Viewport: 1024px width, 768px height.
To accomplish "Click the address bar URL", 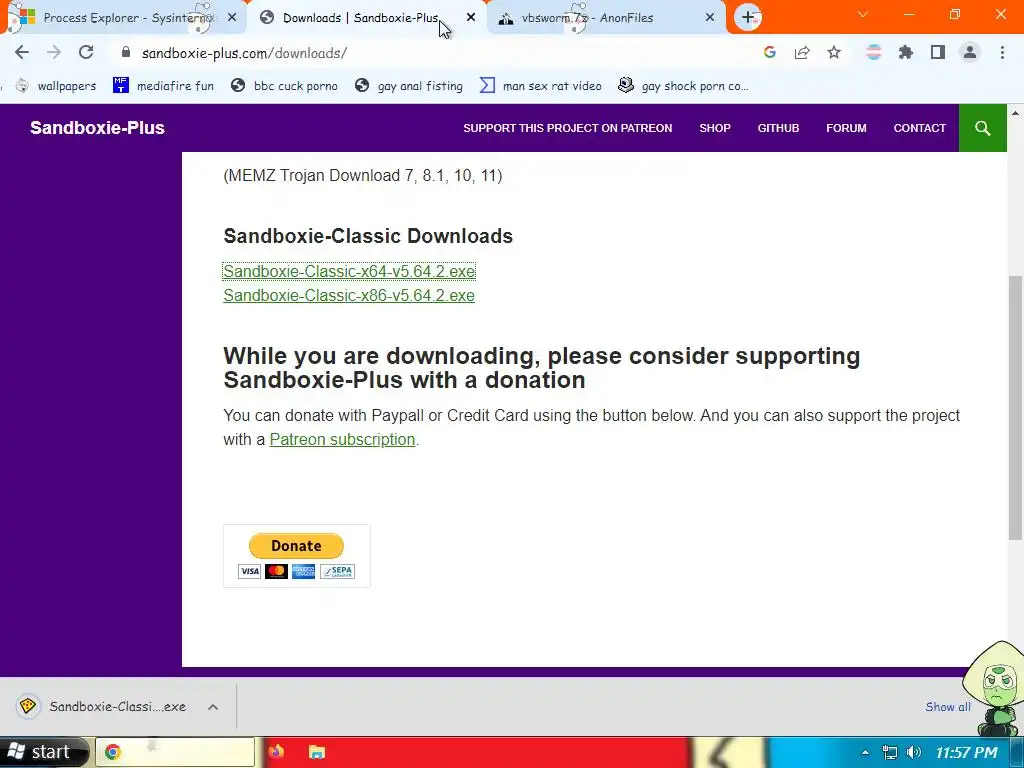I will (x=244, y=53).
